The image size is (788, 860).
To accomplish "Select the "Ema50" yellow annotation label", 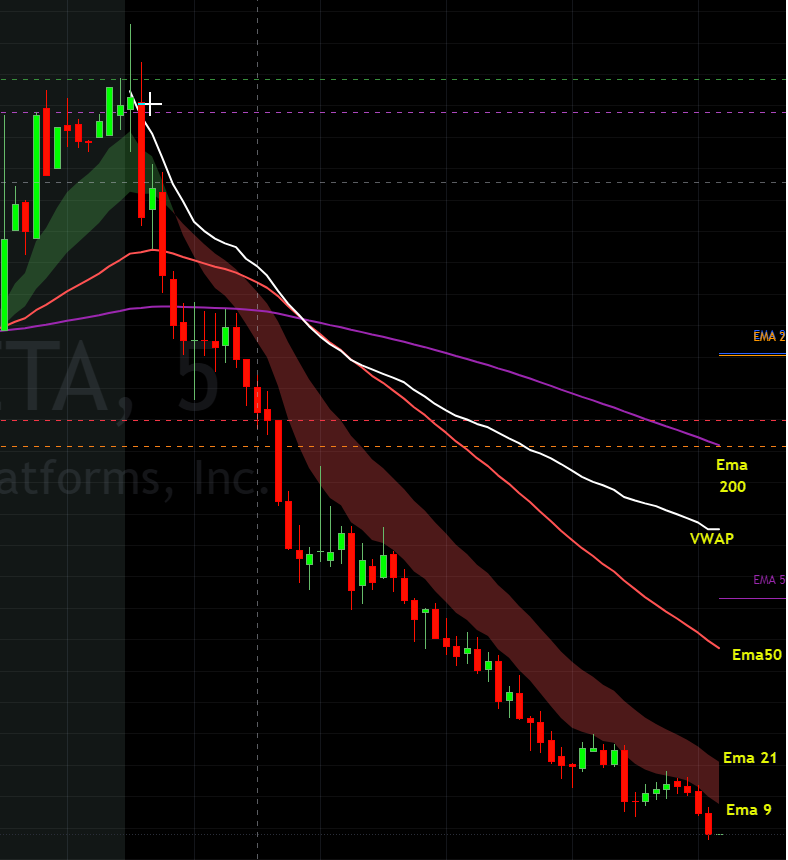I will coord(757,654).
